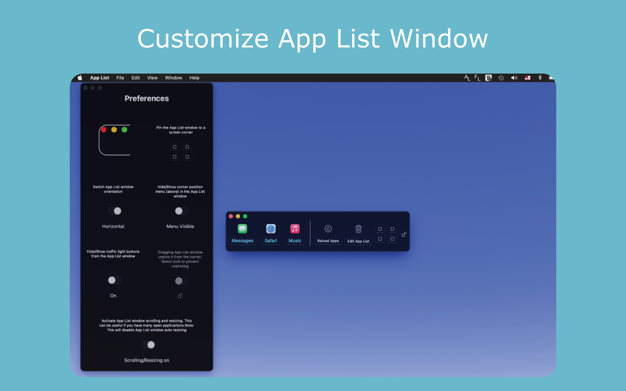Click the padlock icon under lock toggle in Preferences
Viewport: 626px width, 391px height.
(180, 296)
